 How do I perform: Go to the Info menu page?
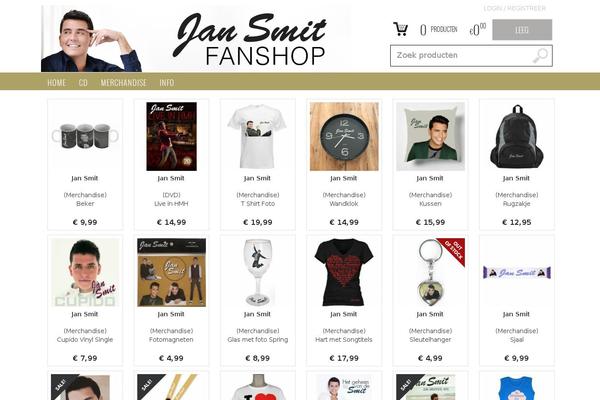pos(167,82)
